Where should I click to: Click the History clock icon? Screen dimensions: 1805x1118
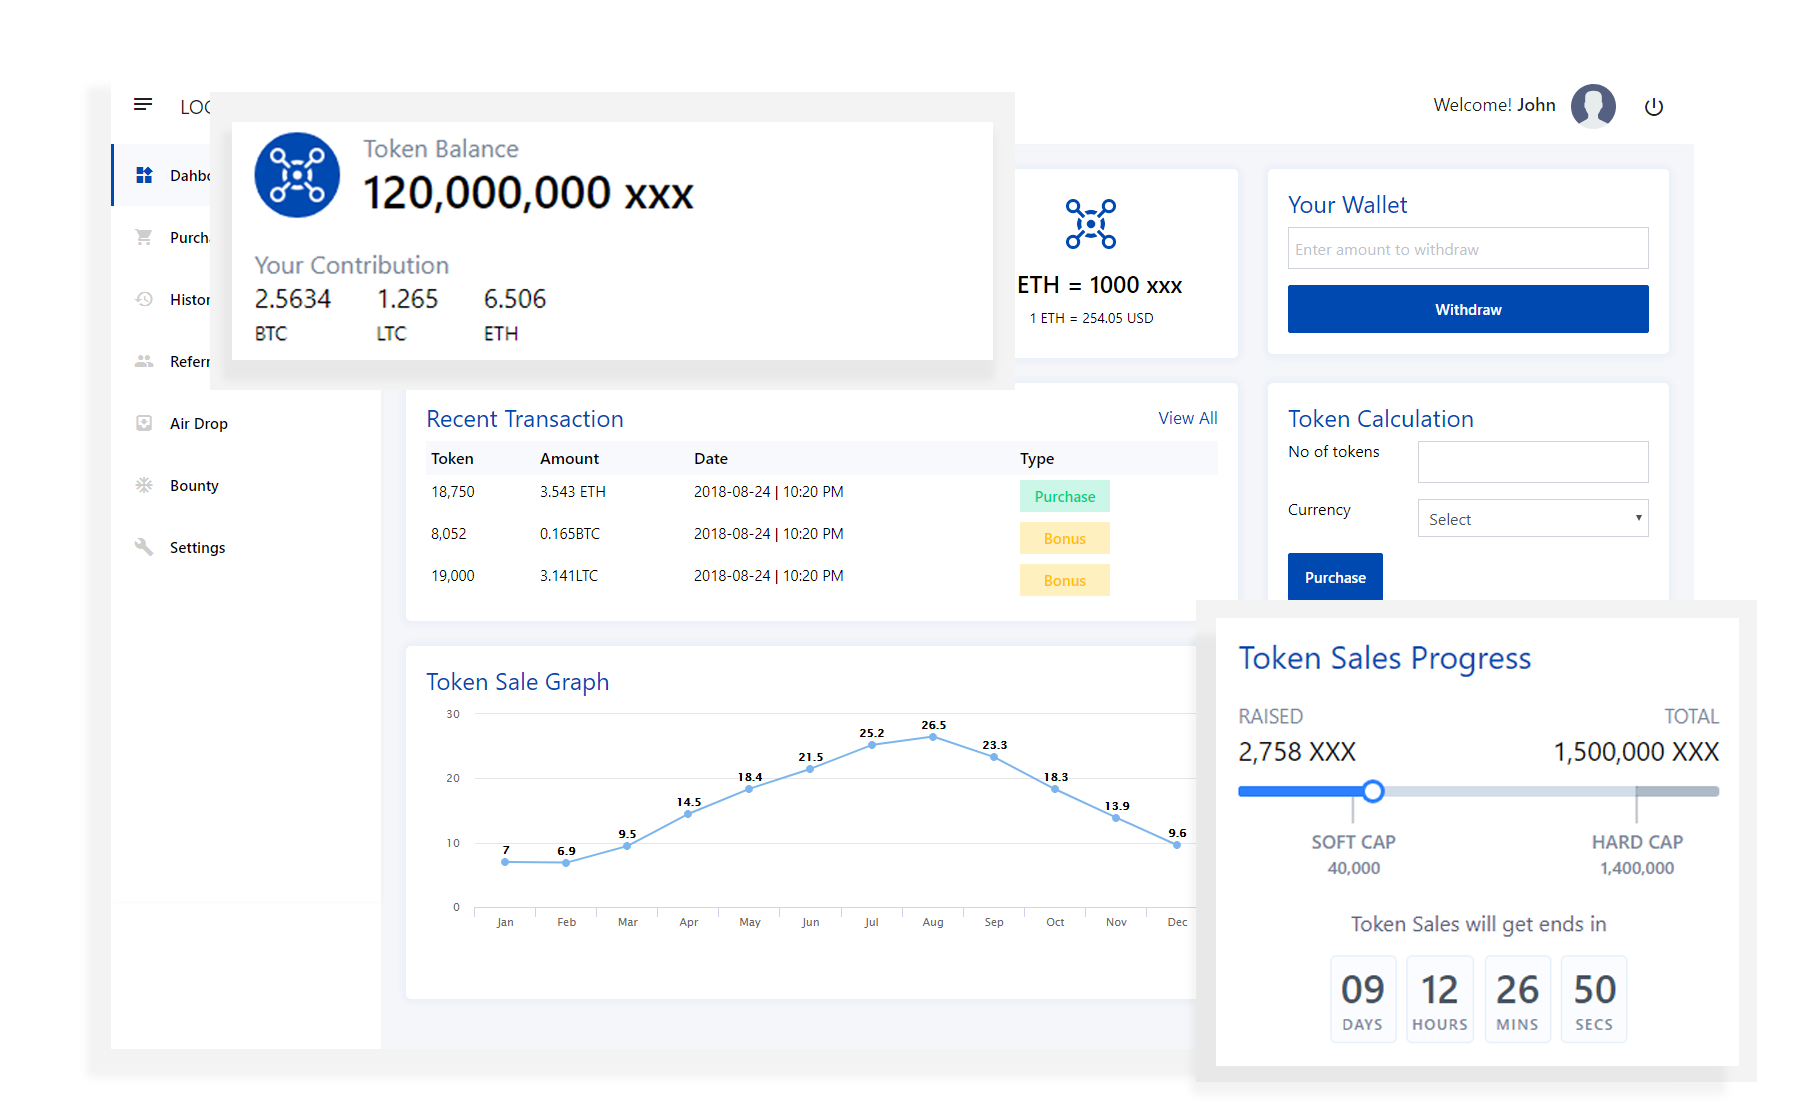144,299
